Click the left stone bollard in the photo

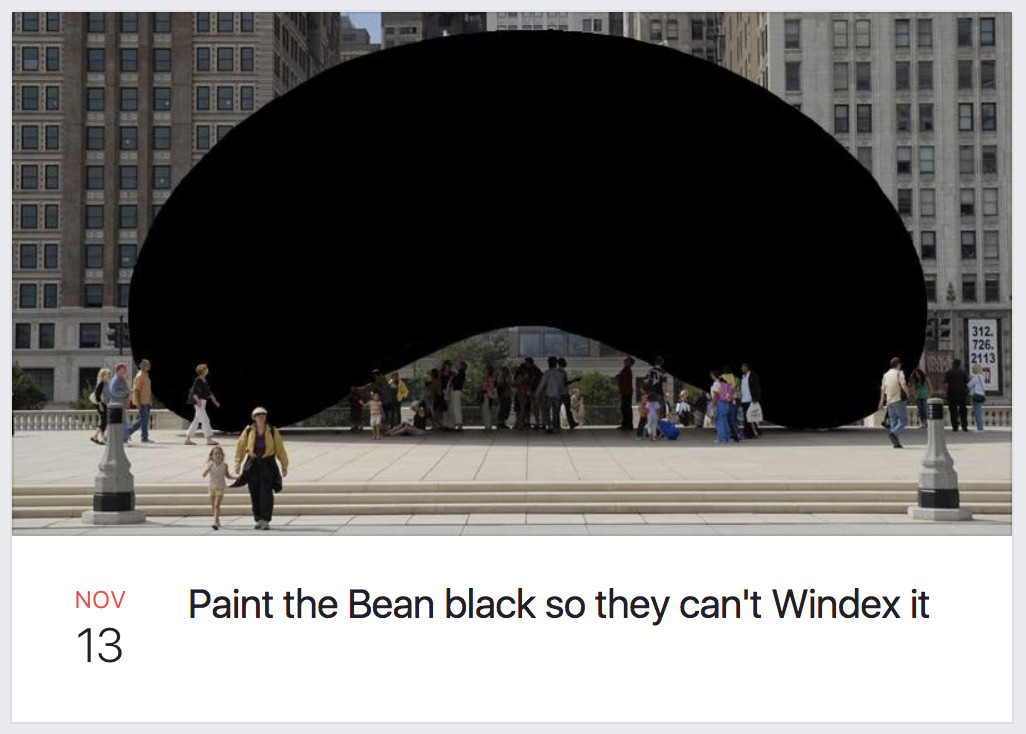(x=114, y=464)
